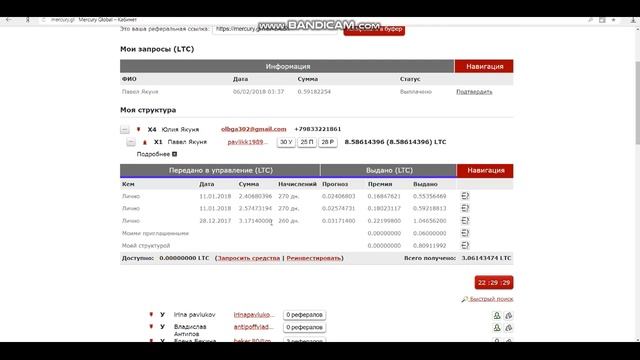The image size is (640, 360).
Task: Open the Навигация tab in structure table
Action: (485, 170)
